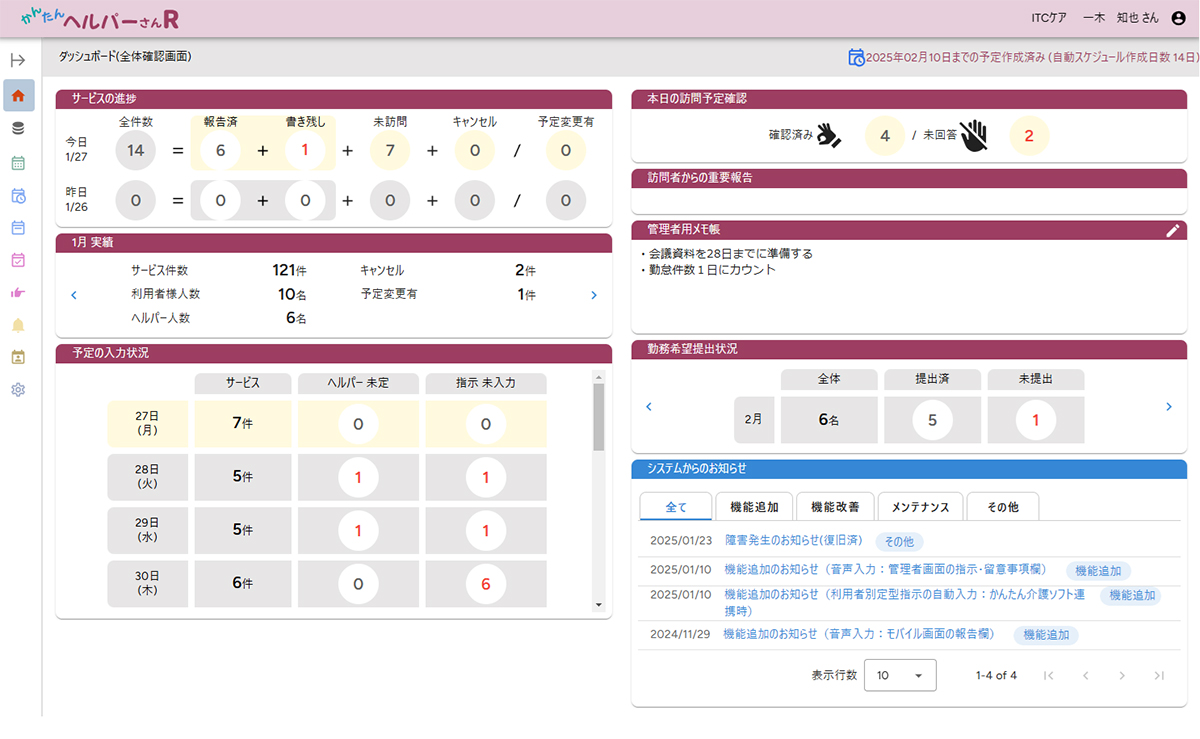Click today's 報告済 count 6
The height and width of the screenshot is (739, 1200).
pos(220,150)
